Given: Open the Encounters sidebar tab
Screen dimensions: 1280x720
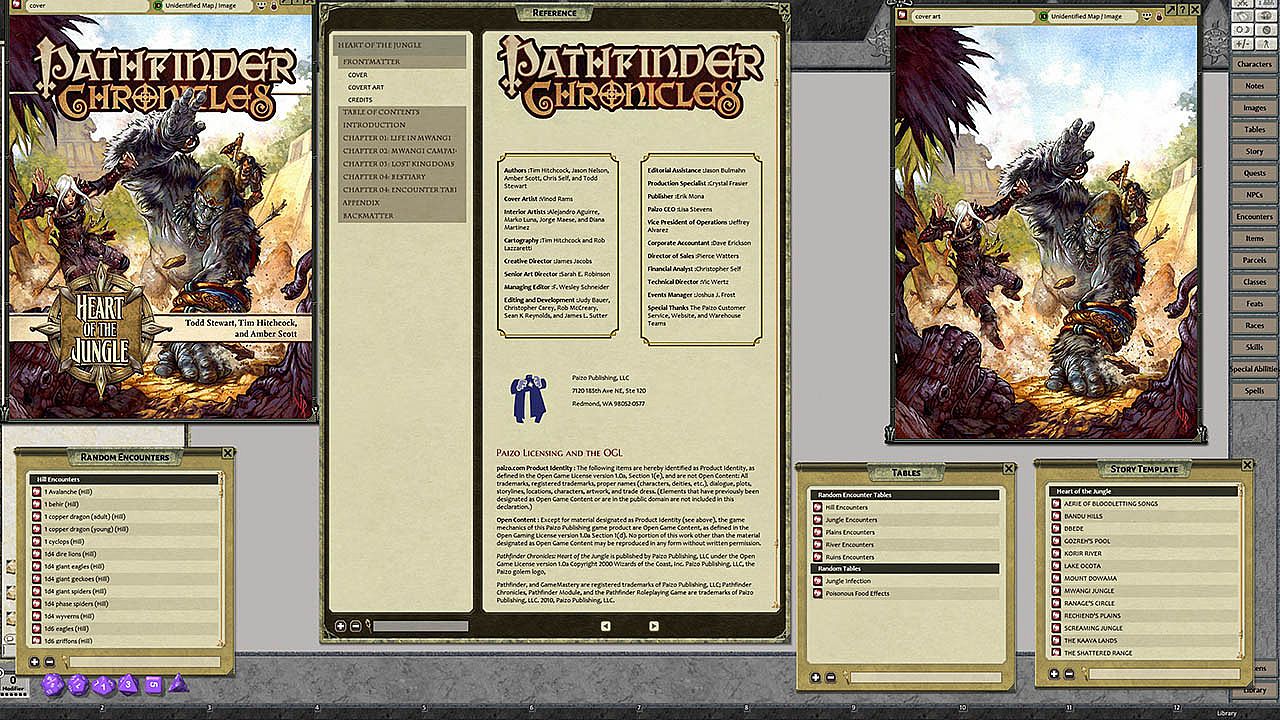Looking at the screenshot, I should tap(1254, 216).
